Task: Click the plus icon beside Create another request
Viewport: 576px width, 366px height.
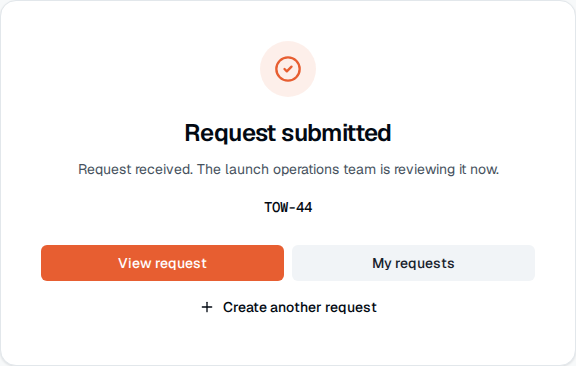Action: pyautogui.click(x=207, y=307)
